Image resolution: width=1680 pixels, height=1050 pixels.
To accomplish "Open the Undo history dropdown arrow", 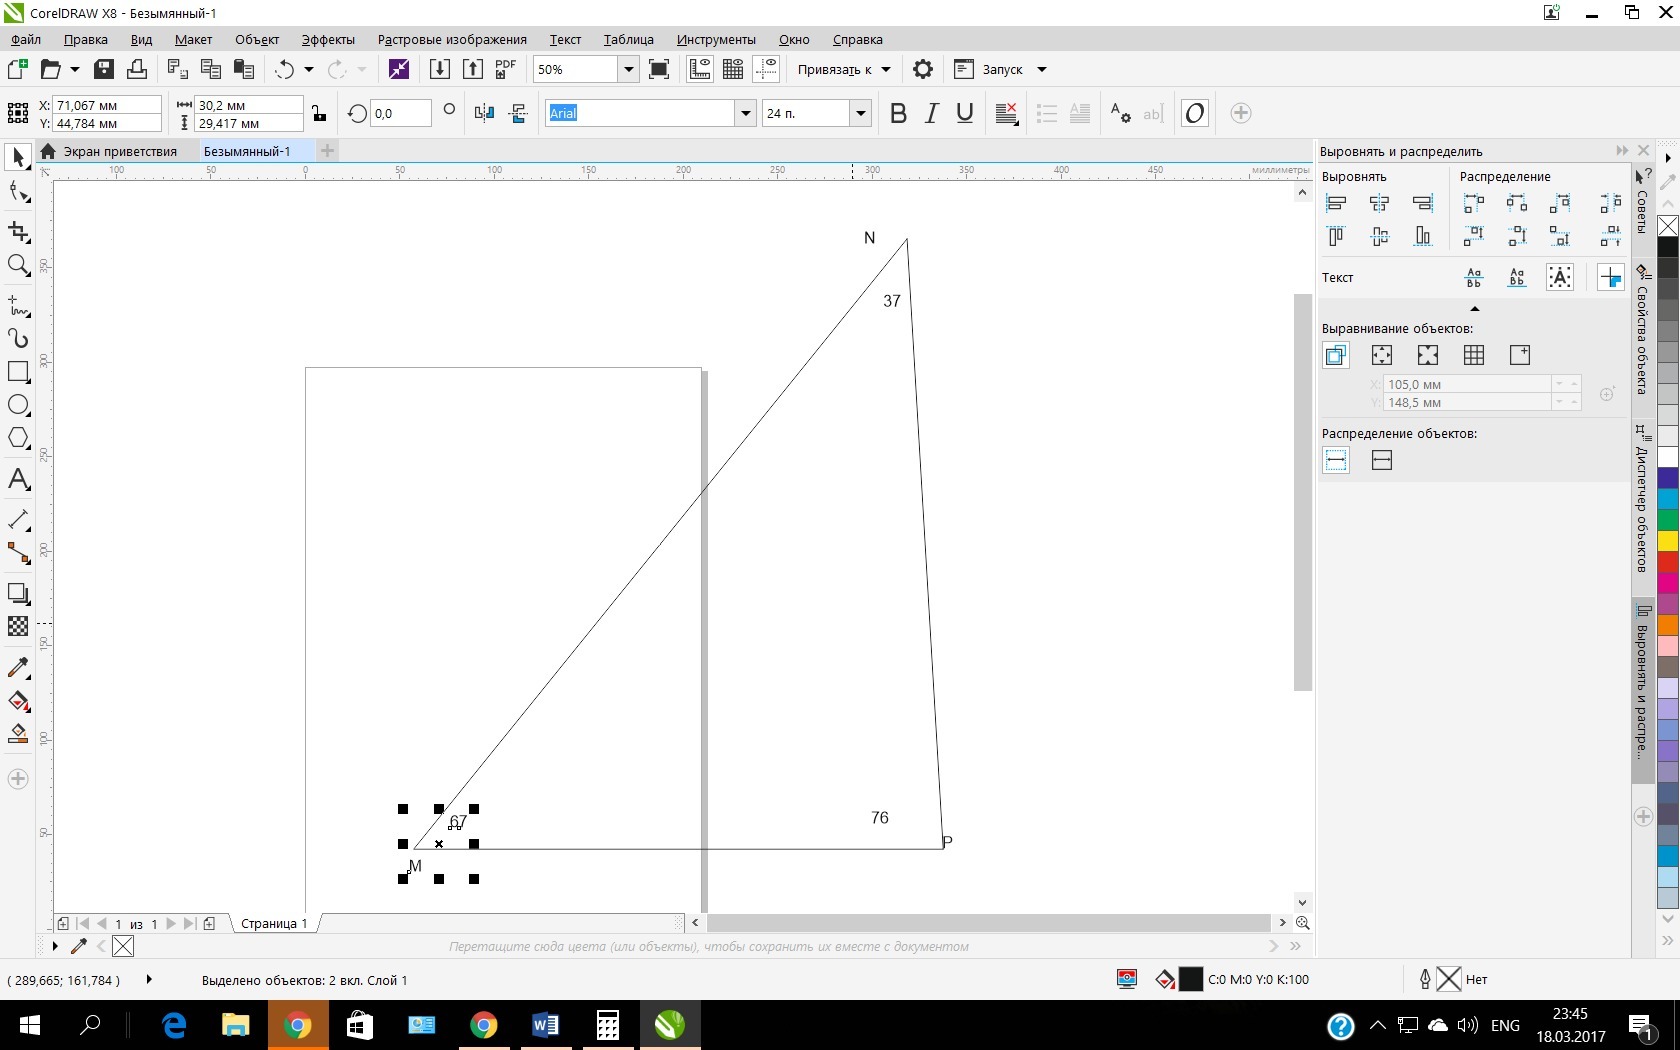I will 309,69.
